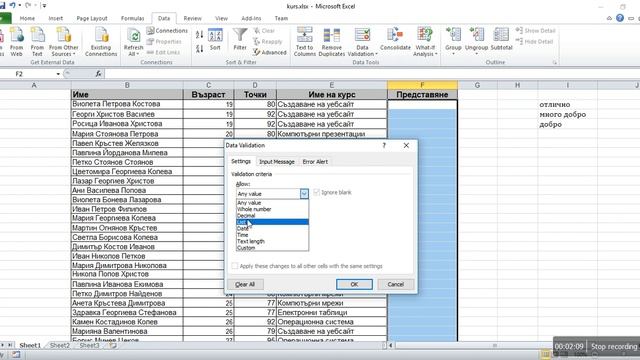The width and height of the screenshot is (640, 360).
Task: Click the Consolidate icon
Action: [395, 40]
